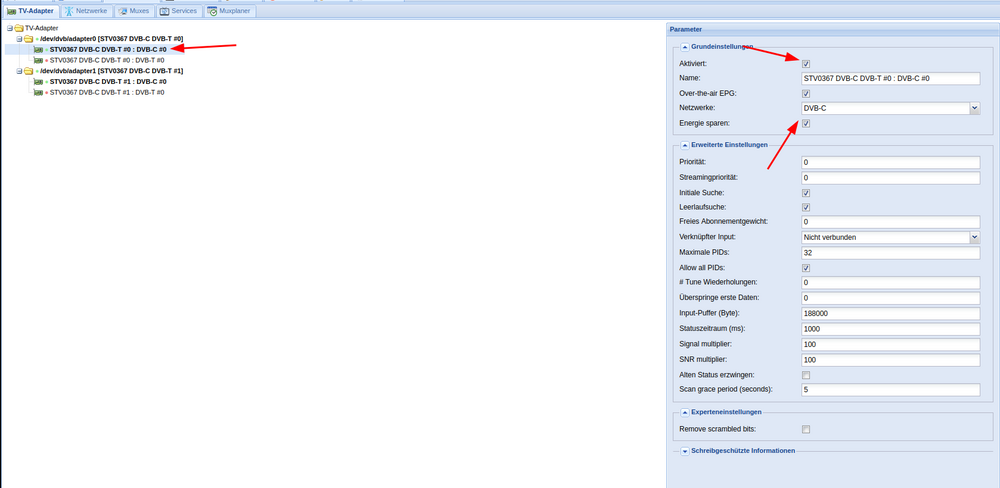Image resolution: width=1000 pixels, height=488 pixels.
Task: Click the Nicht verbunden combo field
Action: (885, 237)
